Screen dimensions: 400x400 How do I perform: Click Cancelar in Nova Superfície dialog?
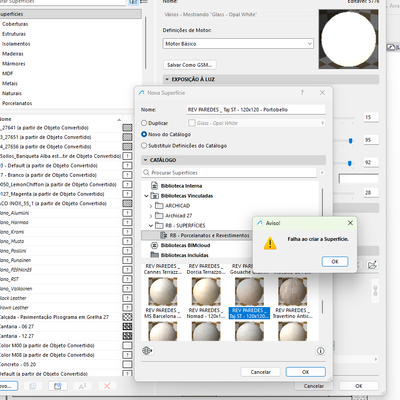[x=260, y=372]
